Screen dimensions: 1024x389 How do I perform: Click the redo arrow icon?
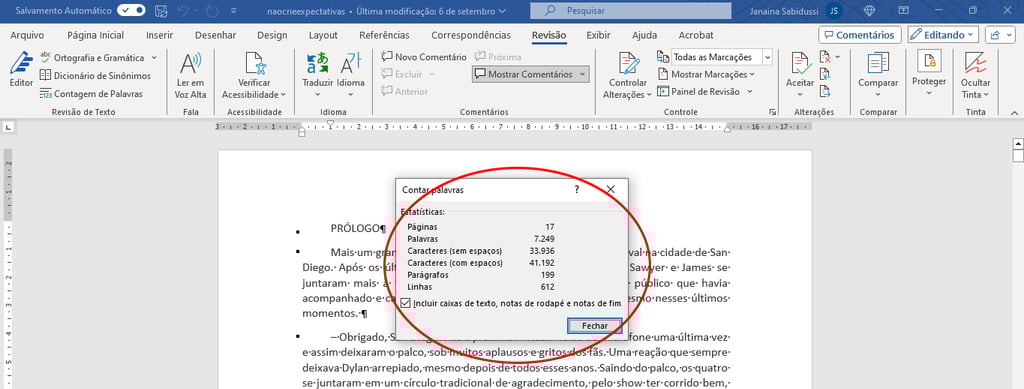tap(211, 10)
